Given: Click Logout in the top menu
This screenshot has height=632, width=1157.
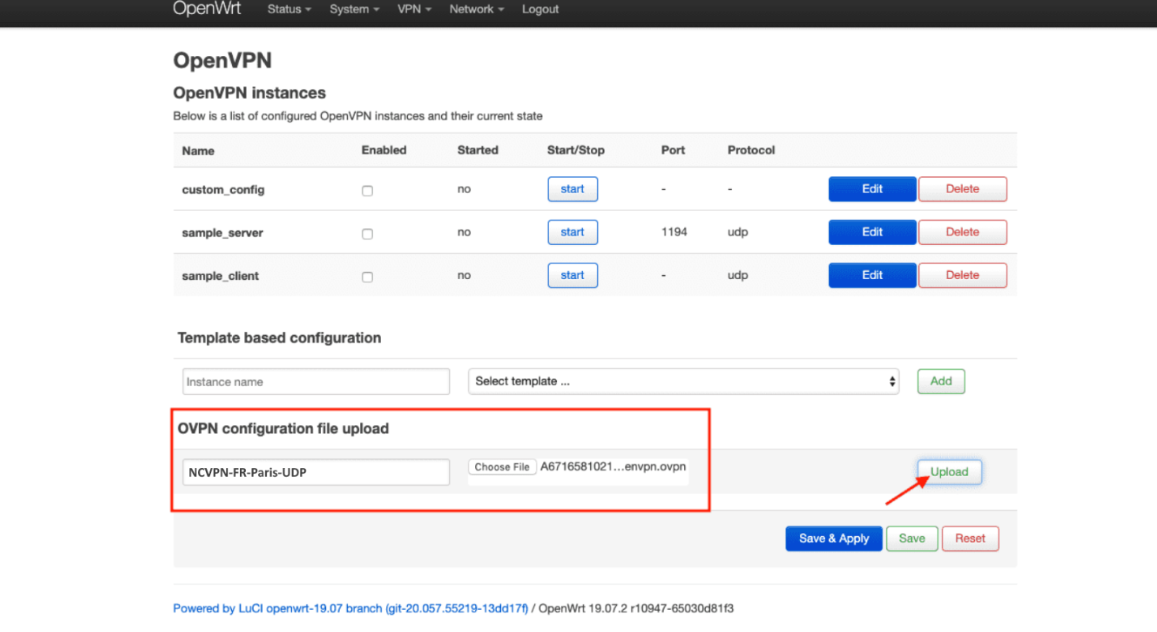Looking at the screenshot, I should click(x=540, y=9).
